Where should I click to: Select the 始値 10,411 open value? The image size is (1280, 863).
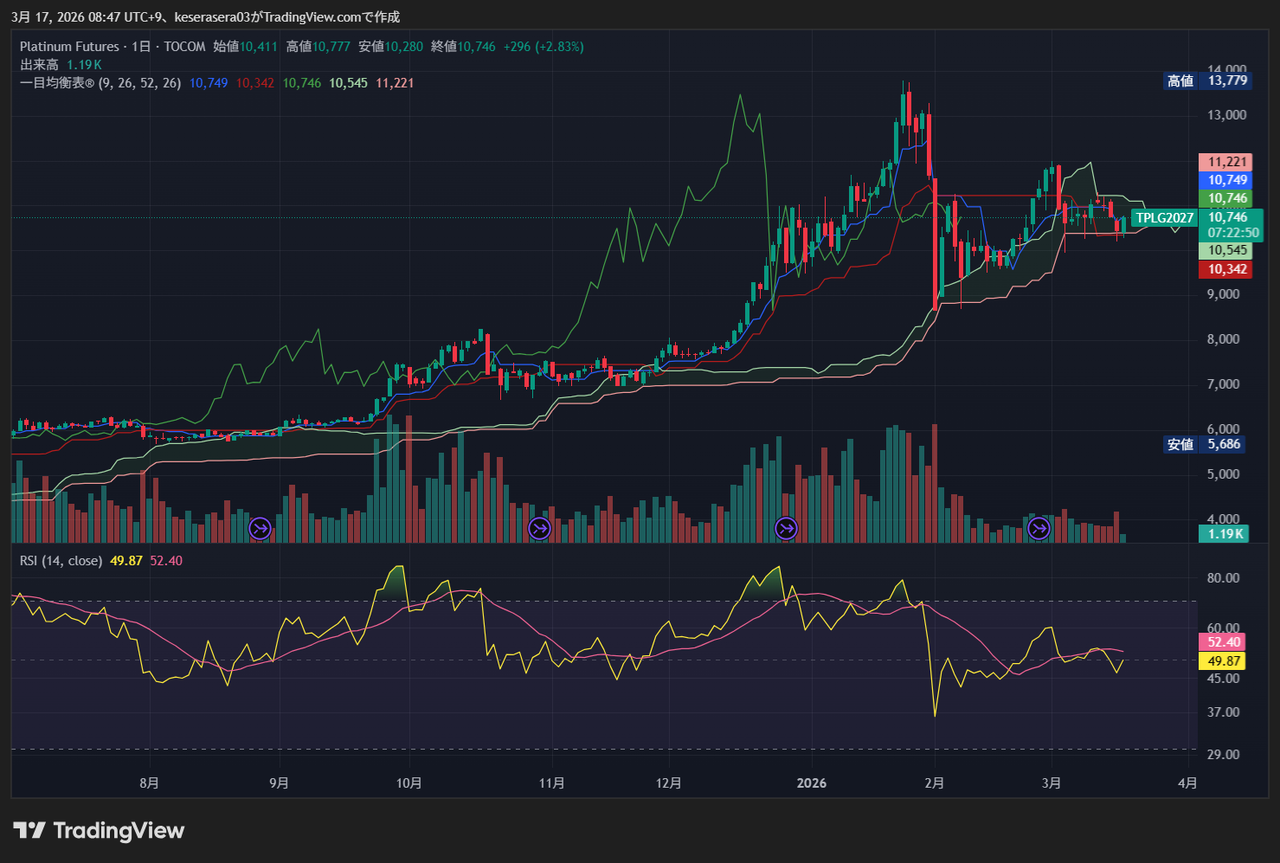click(x=246, y=47)
